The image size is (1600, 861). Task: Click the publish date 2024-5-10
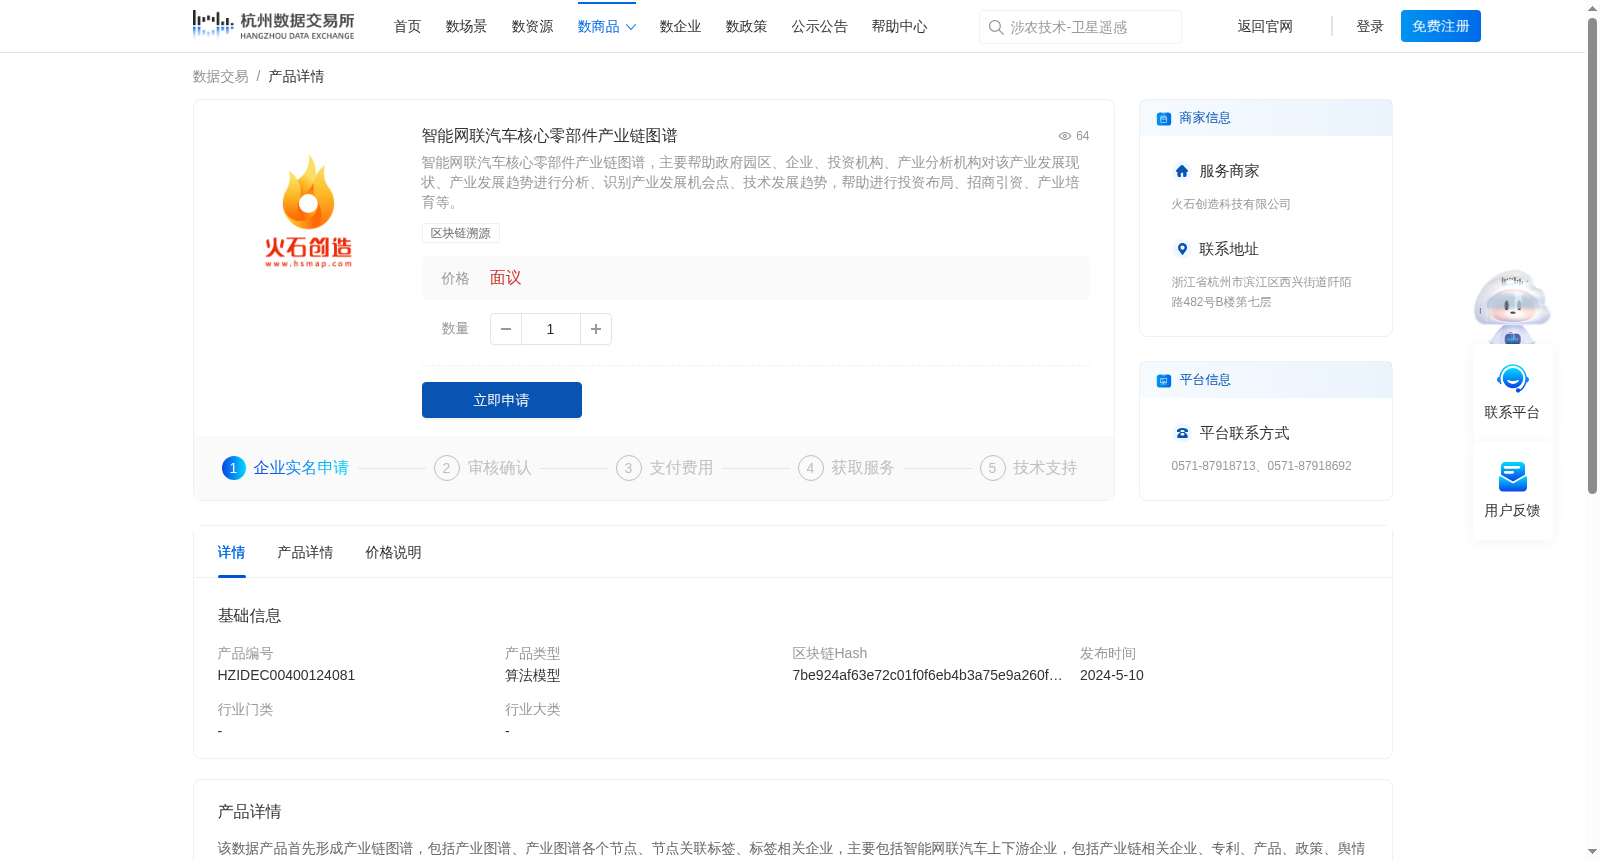point(1112,675)
